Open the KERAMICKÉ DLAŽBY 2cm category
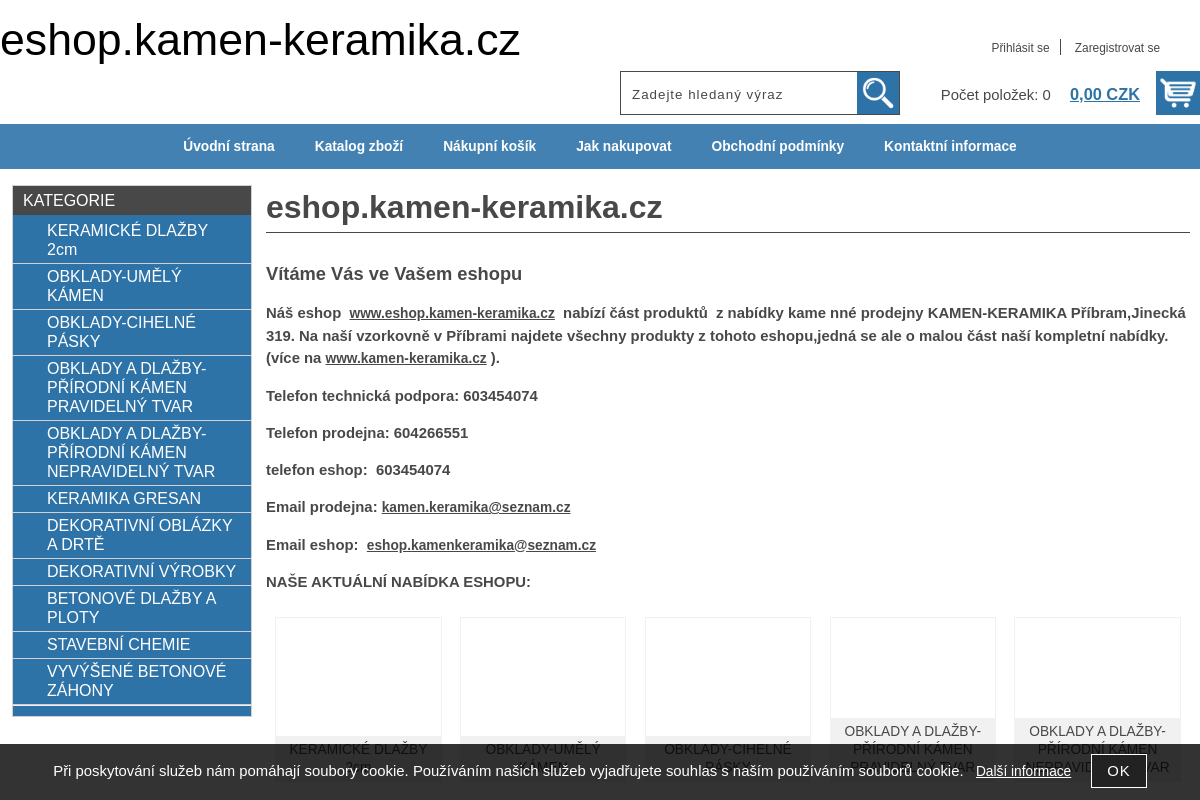The image size is (1200, 800). pos(127,239)
